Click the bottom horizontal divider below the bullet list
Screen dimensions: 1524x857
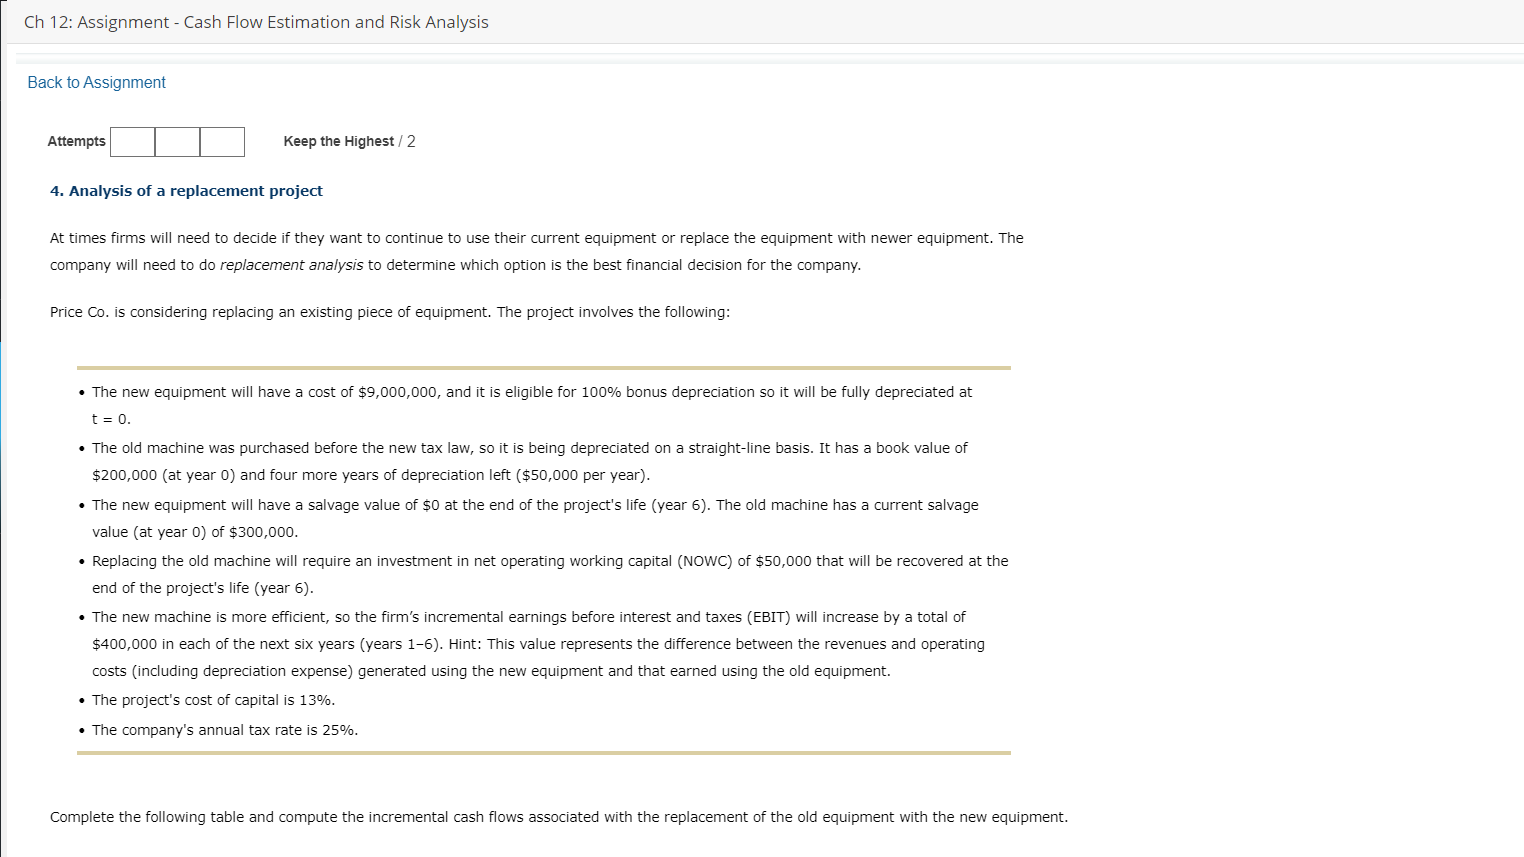pyautogui.click(x=544, y=753)
